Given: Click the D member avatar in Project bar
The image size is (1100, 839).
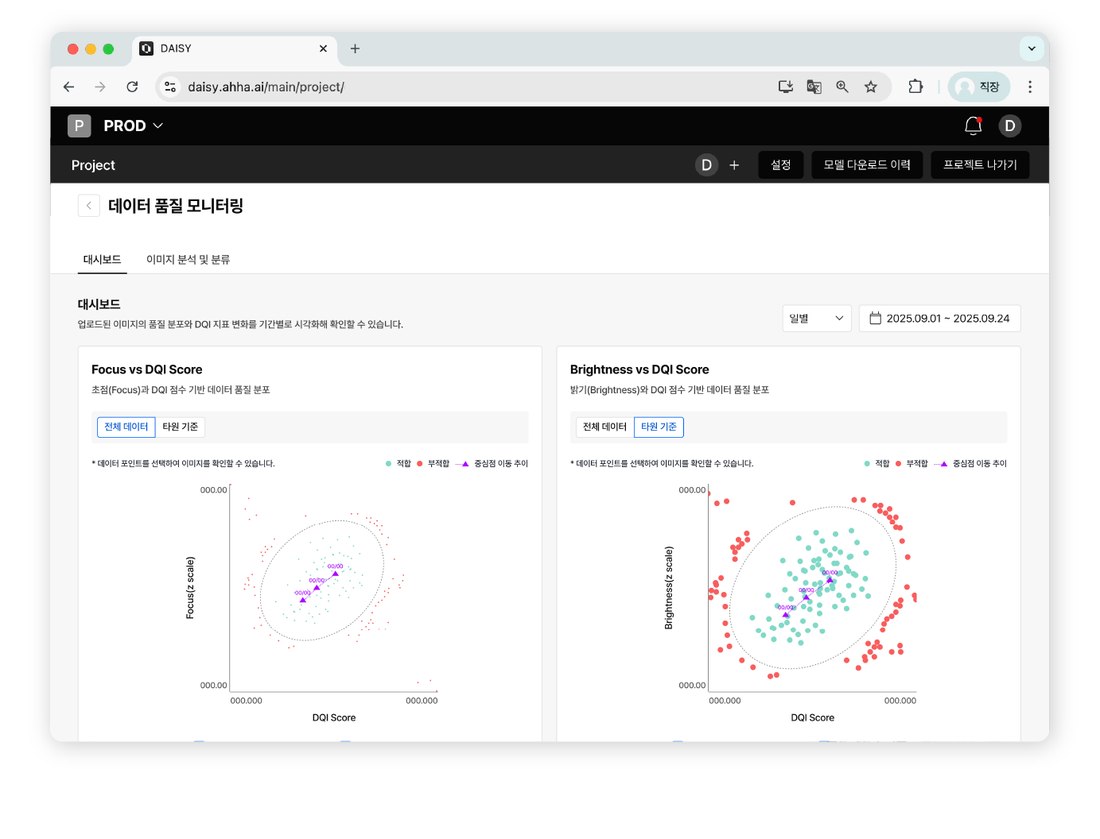Looking at the screenshot, I should pos(706,165).
